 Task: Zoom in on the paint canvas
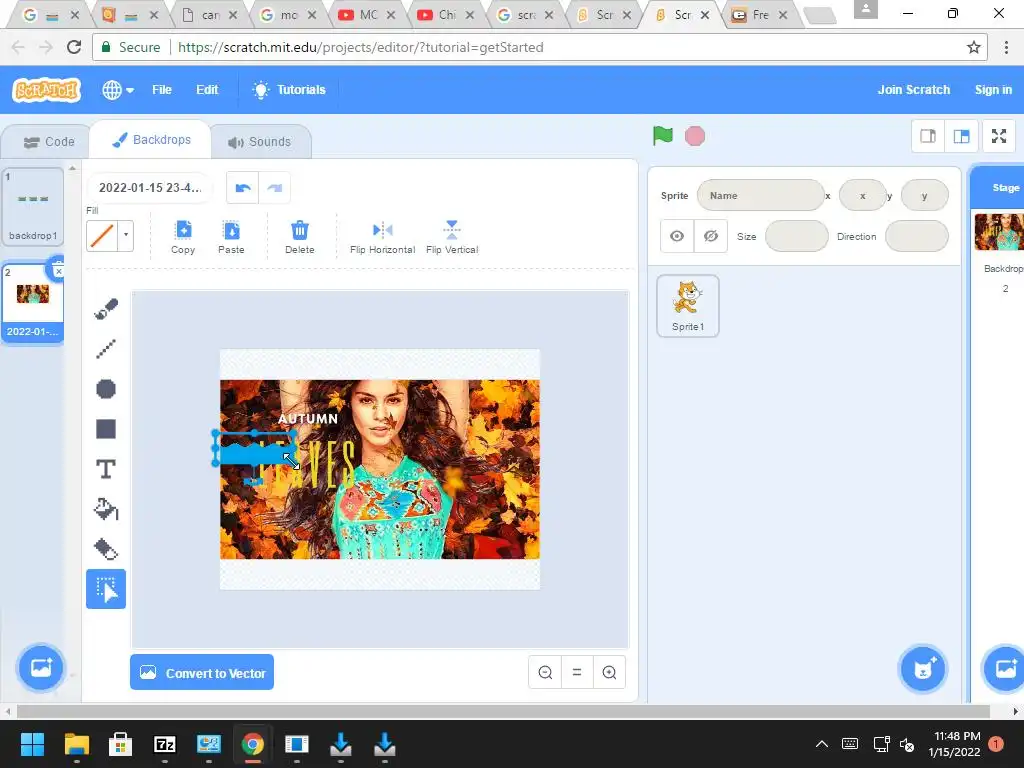[x=609, y=672]
